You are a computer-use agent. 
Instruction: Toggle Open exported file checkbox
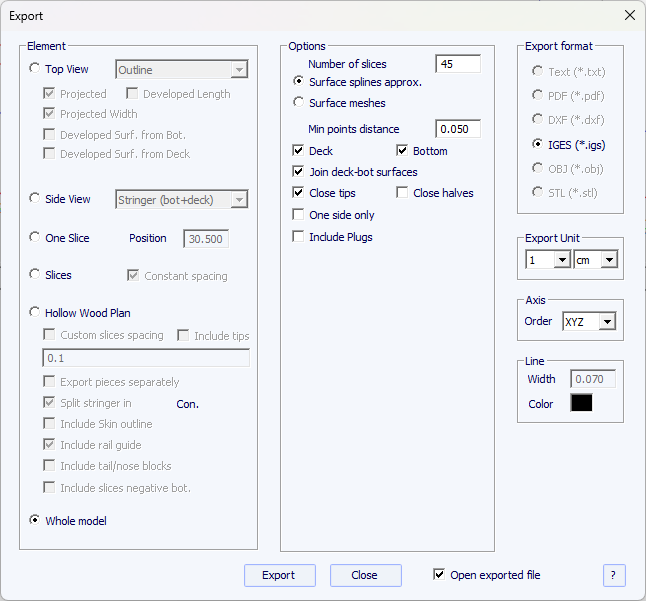click(x=439, y=575)
